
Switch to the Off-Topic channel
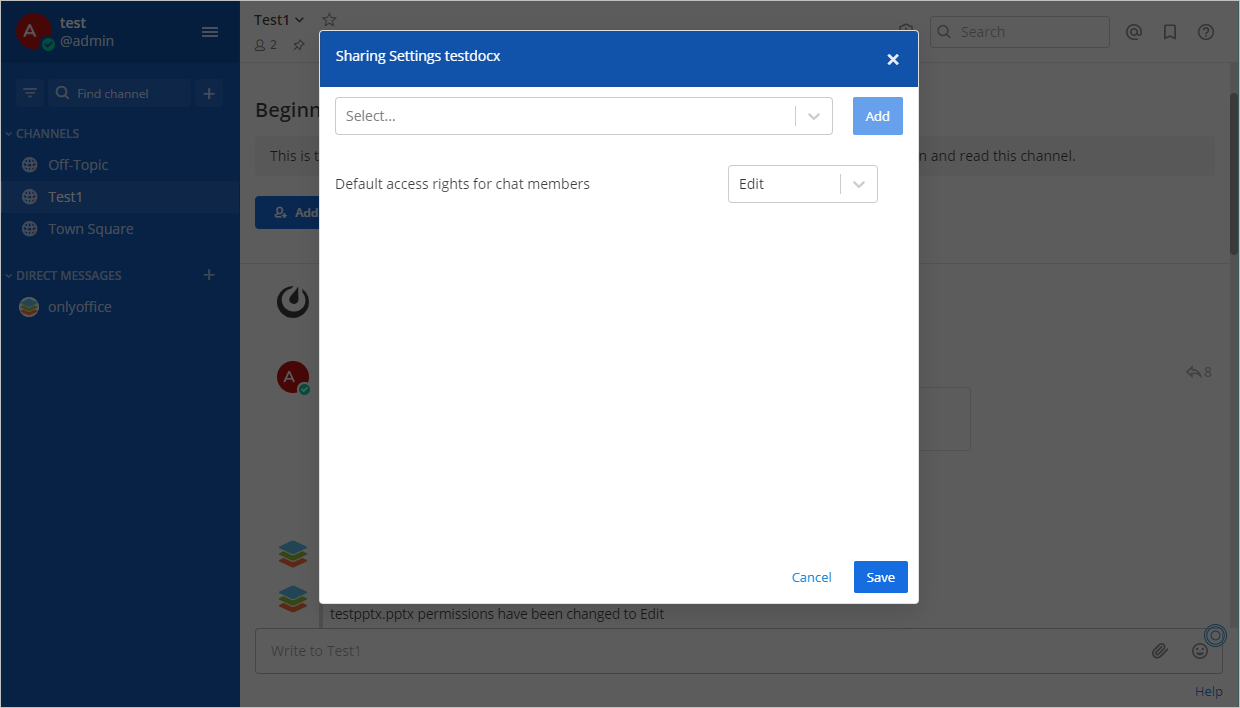coord(78,165)
